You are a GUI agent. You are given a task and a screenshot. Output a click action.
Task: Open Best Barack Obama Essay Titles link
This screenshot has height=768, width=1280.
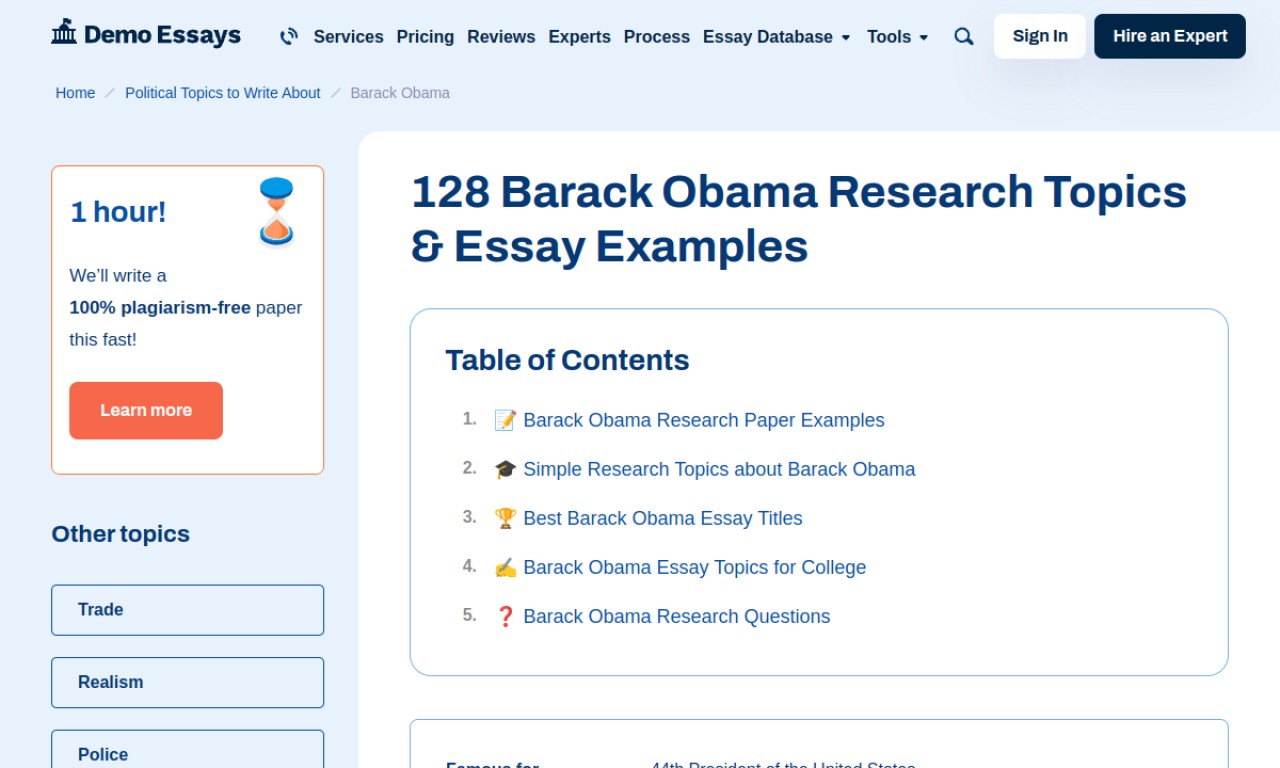click(663, 518)
